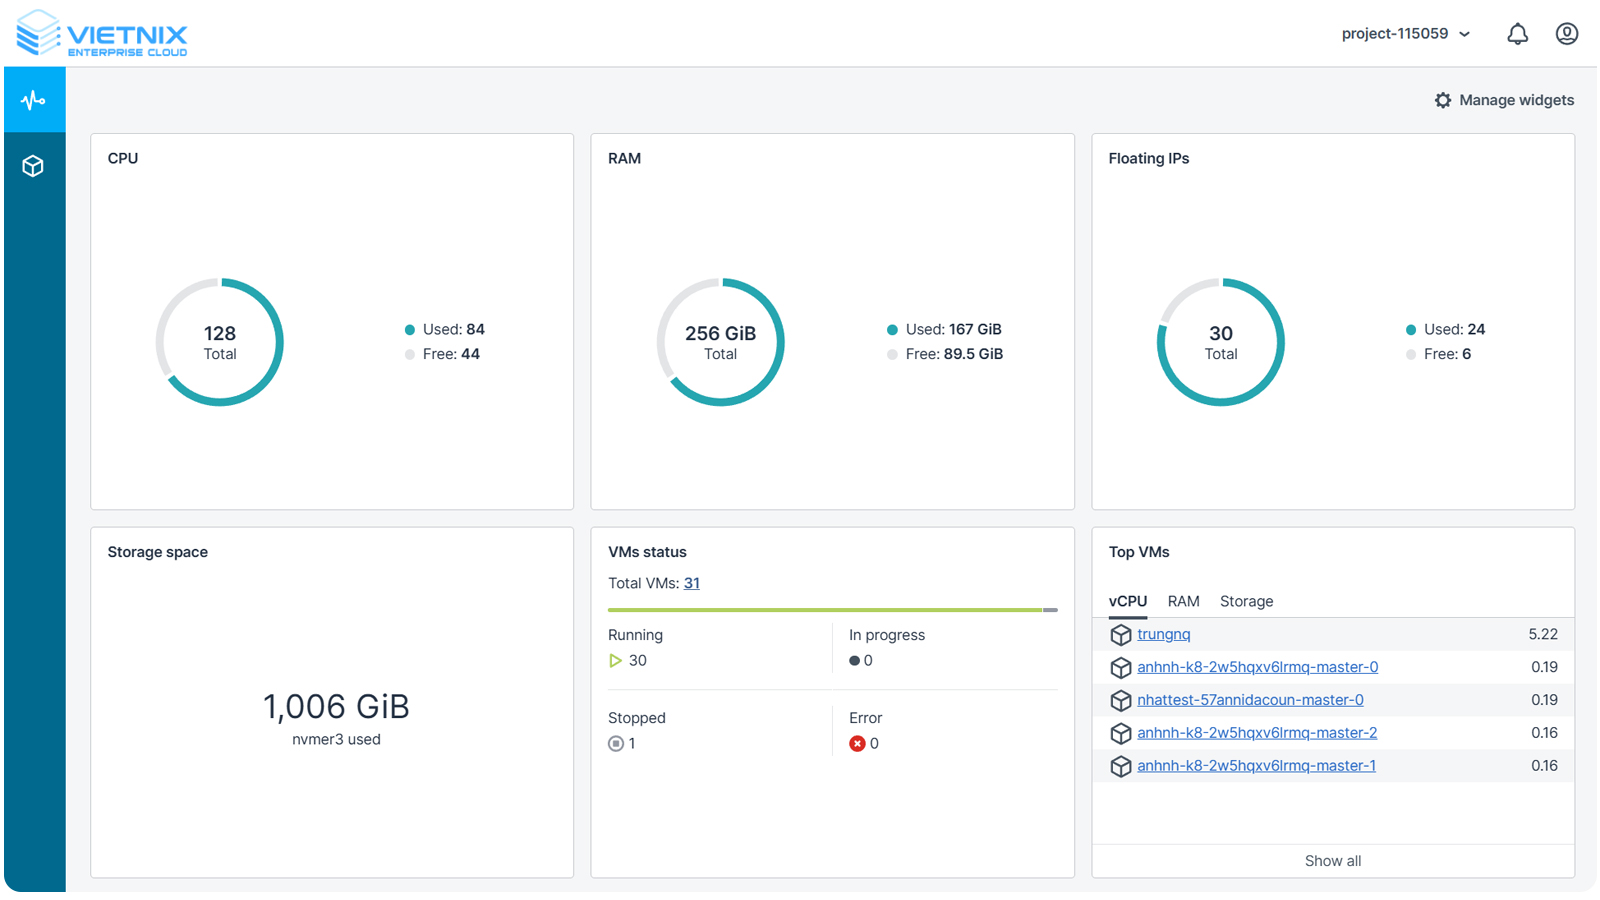Viewport: 1600px width, 900px height.
Task: Click the error status icon in VMs status
Action: [x=858, y=743]
